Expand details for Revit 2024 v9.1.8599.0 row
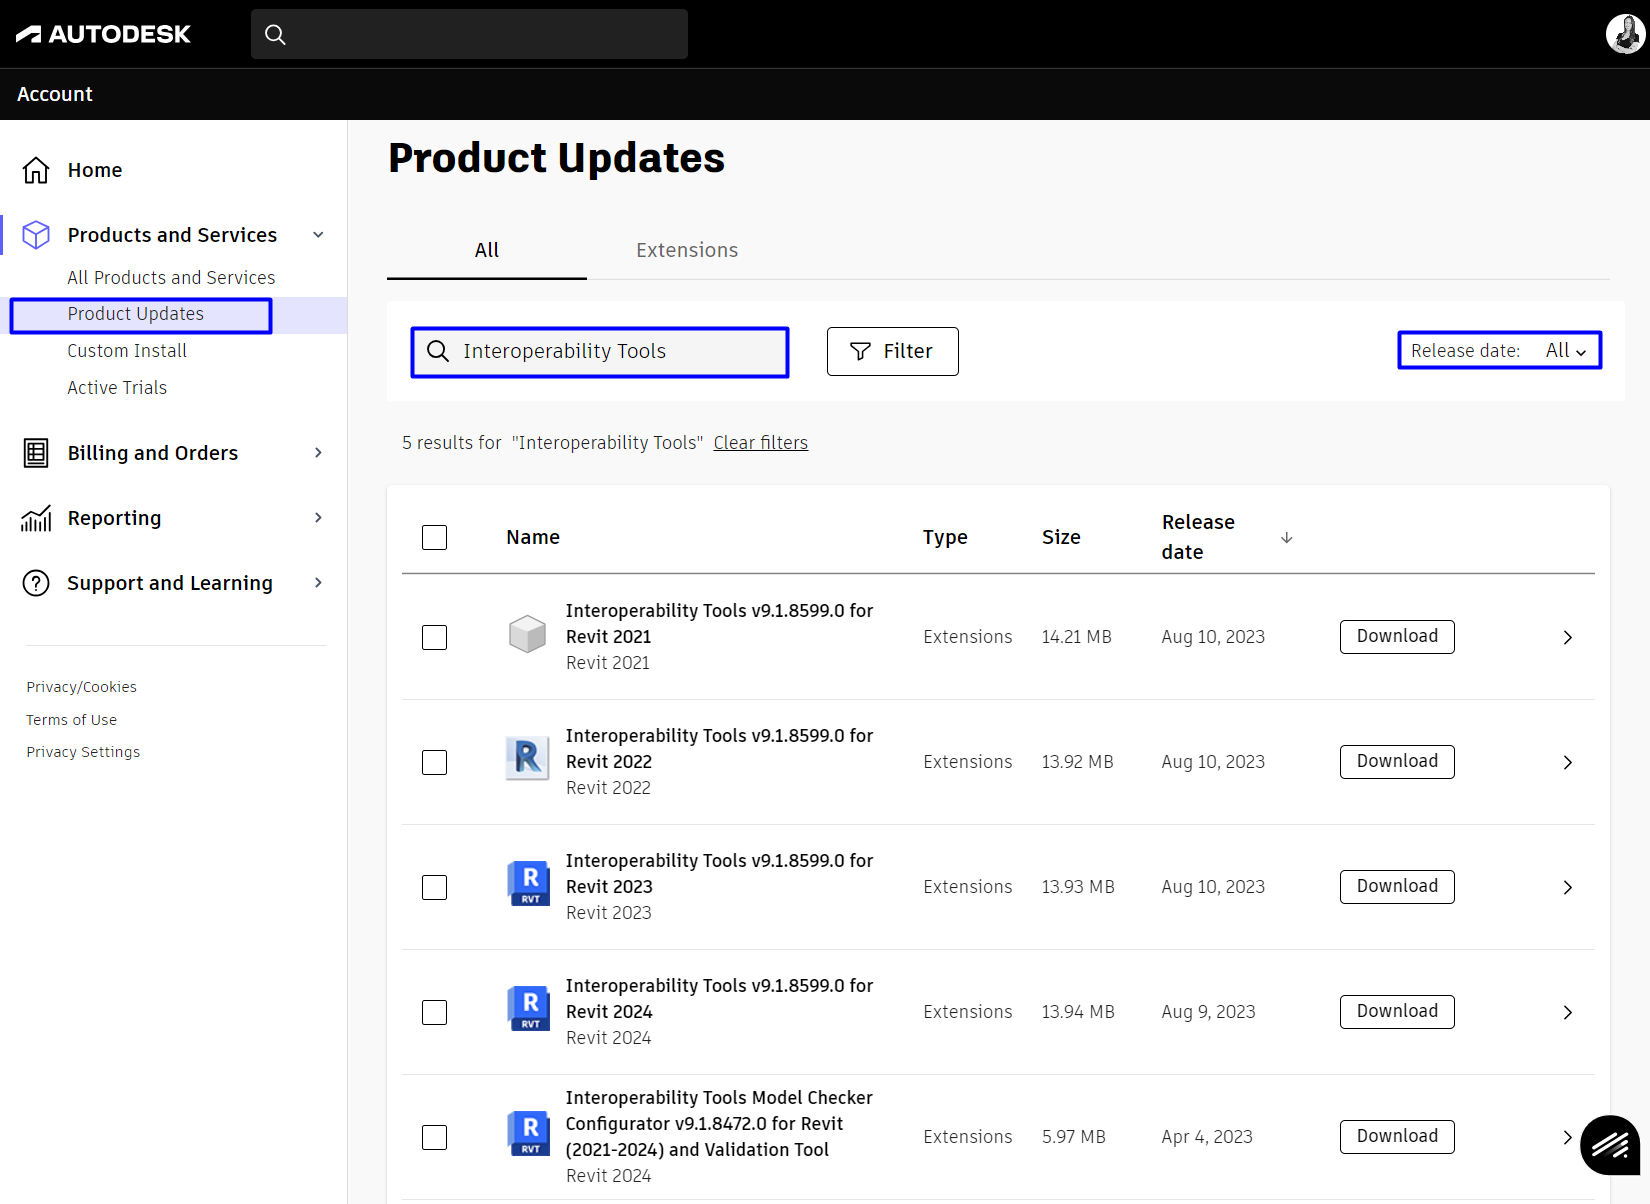This screenshot has height=1204, width=1650. tap(1567, 1012)
